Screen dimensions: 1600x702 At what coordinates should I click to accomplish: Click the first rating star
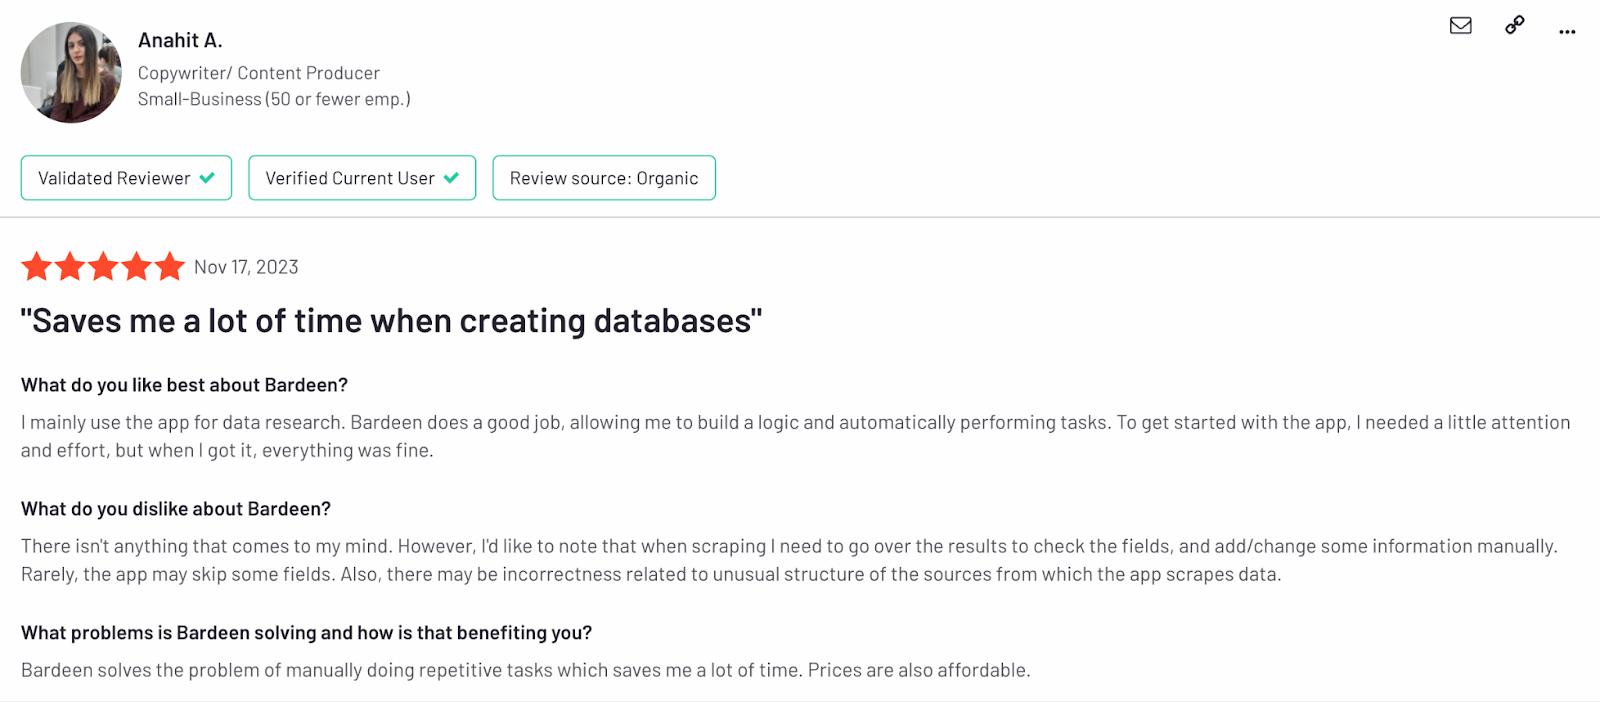(36, 267)
